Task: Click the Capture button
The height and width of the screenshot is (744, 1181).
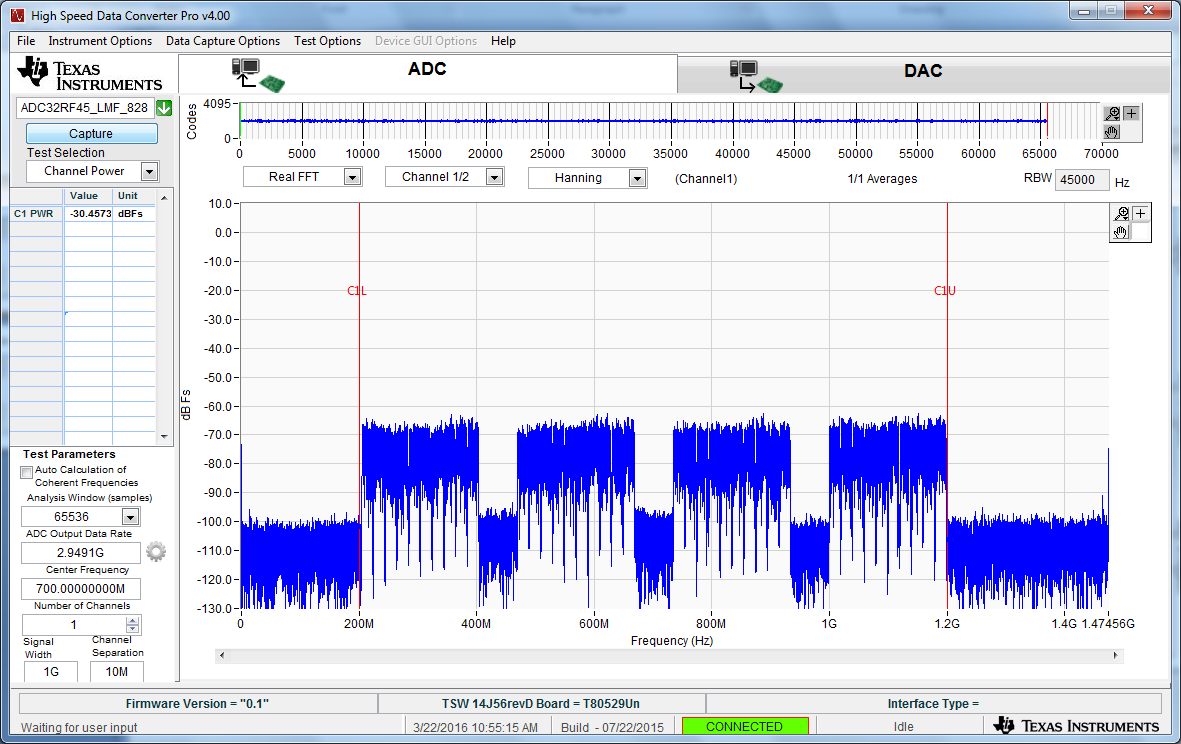Action: coord(91,133)
